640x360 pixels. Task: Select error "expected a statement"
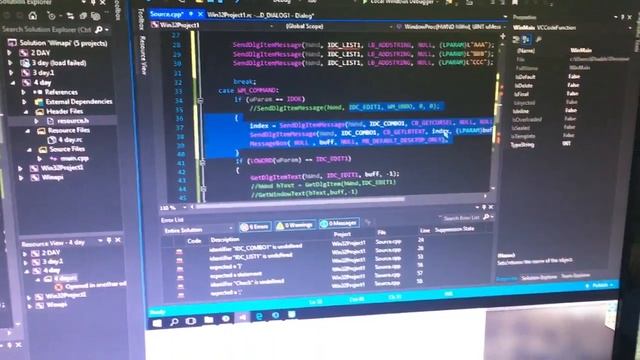236,276
